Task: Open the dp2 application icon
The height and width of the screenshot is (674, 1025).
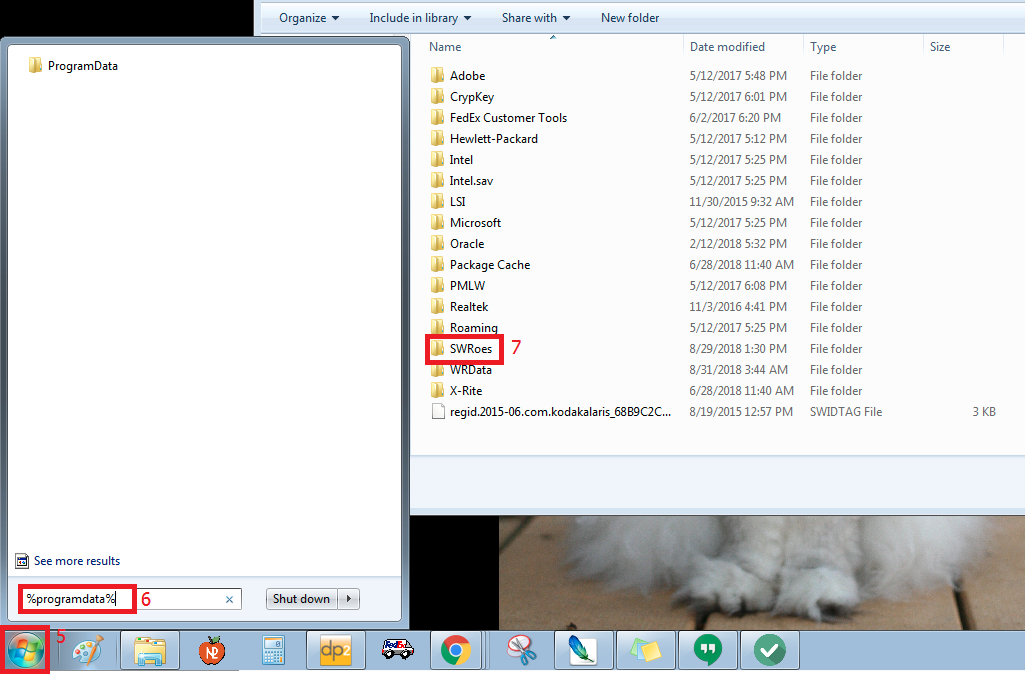Action: [x=335, y=651]
